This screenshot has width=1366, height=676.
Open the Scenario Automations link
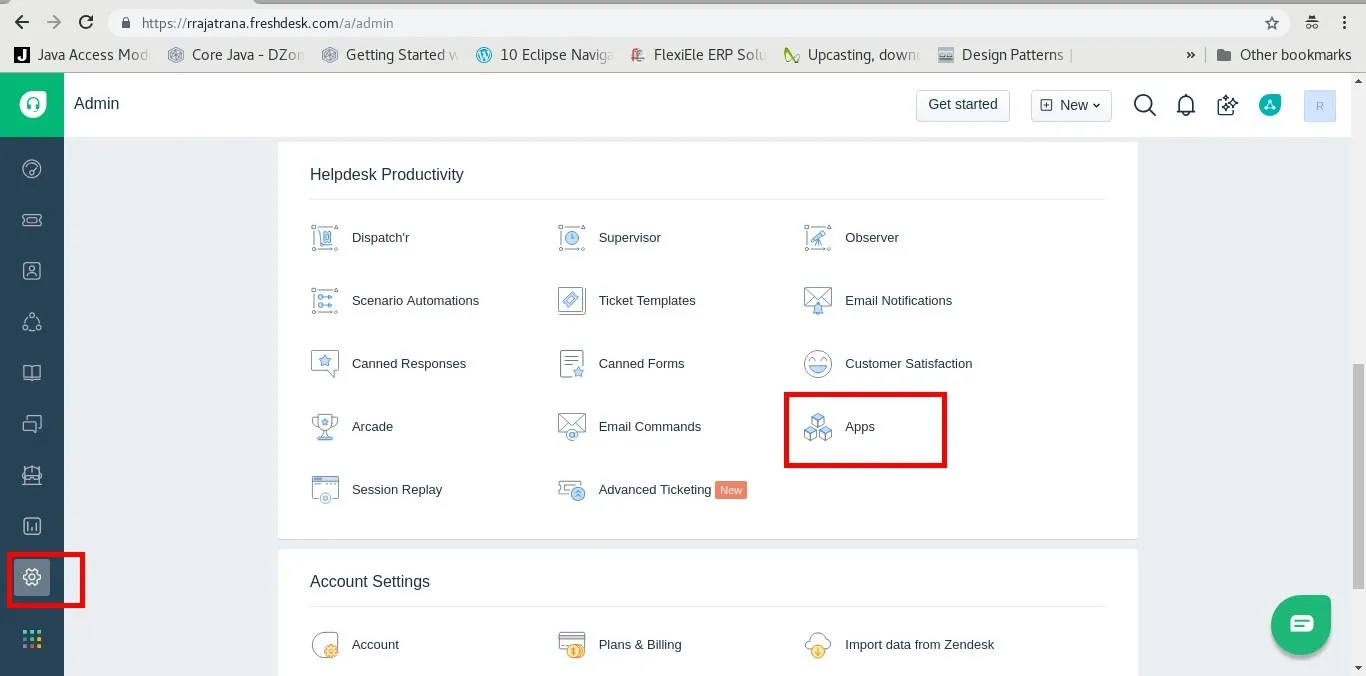point(415,301)
